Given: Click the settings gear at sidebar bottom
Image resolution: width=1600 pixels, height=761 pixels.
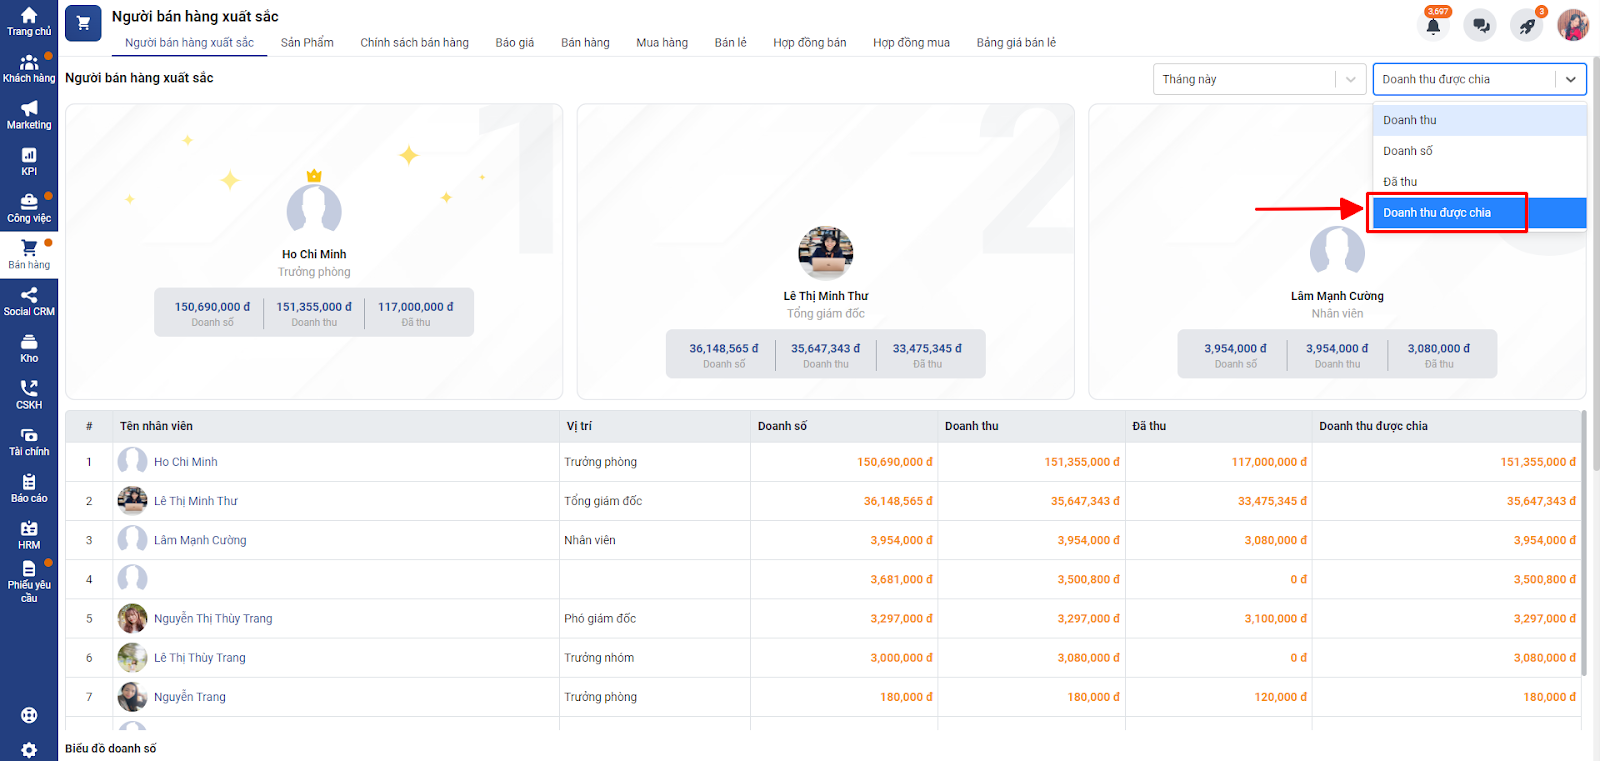Looking at the screenshot, I should click(x=29, y=750).
